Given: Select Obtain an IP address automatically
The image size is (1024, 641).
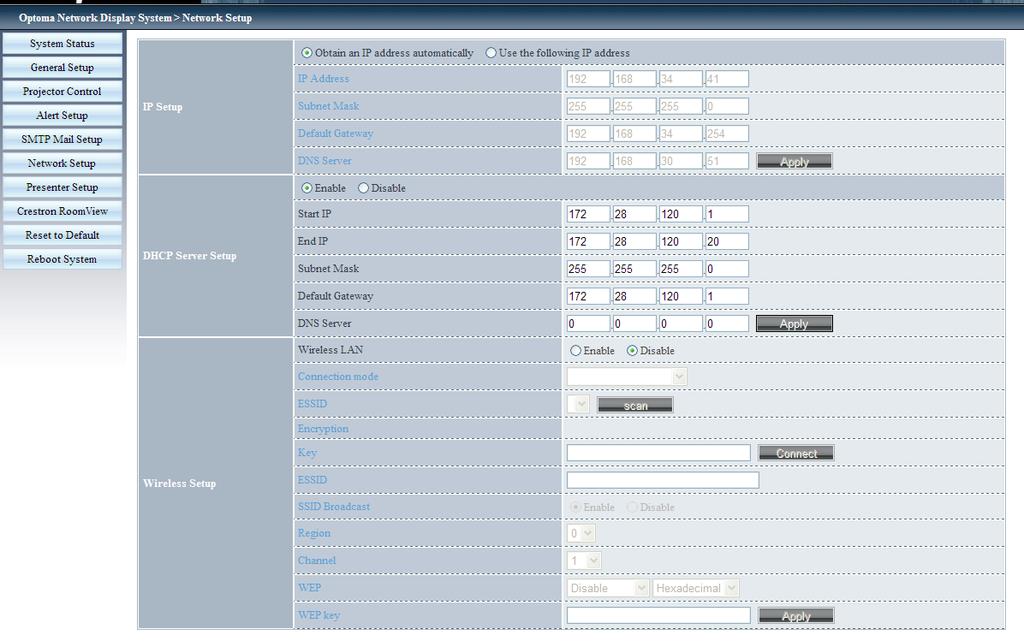Looking at the screenshot, I should pos(307,53).
